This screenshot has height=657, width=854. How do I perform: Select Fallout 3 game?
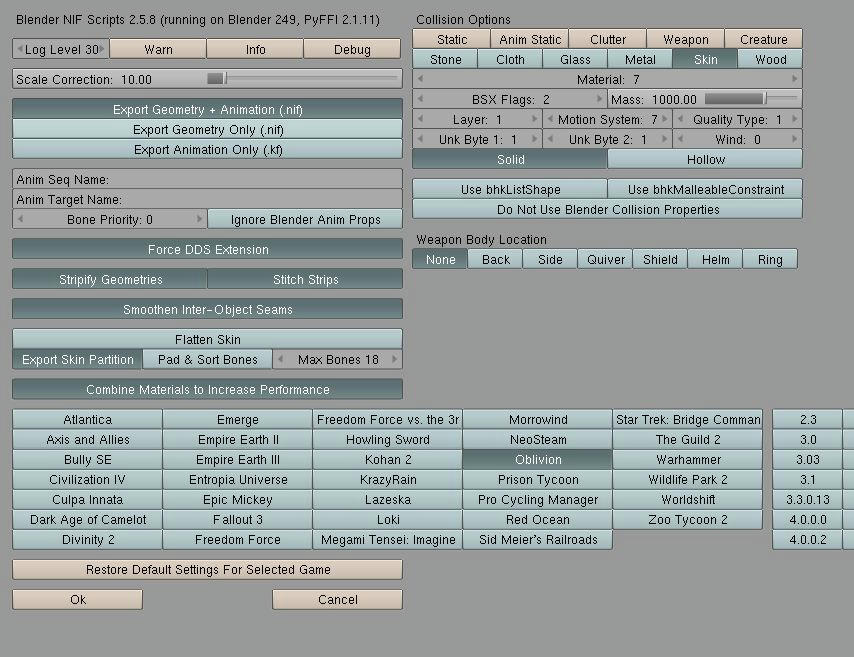tap(237, 519)
